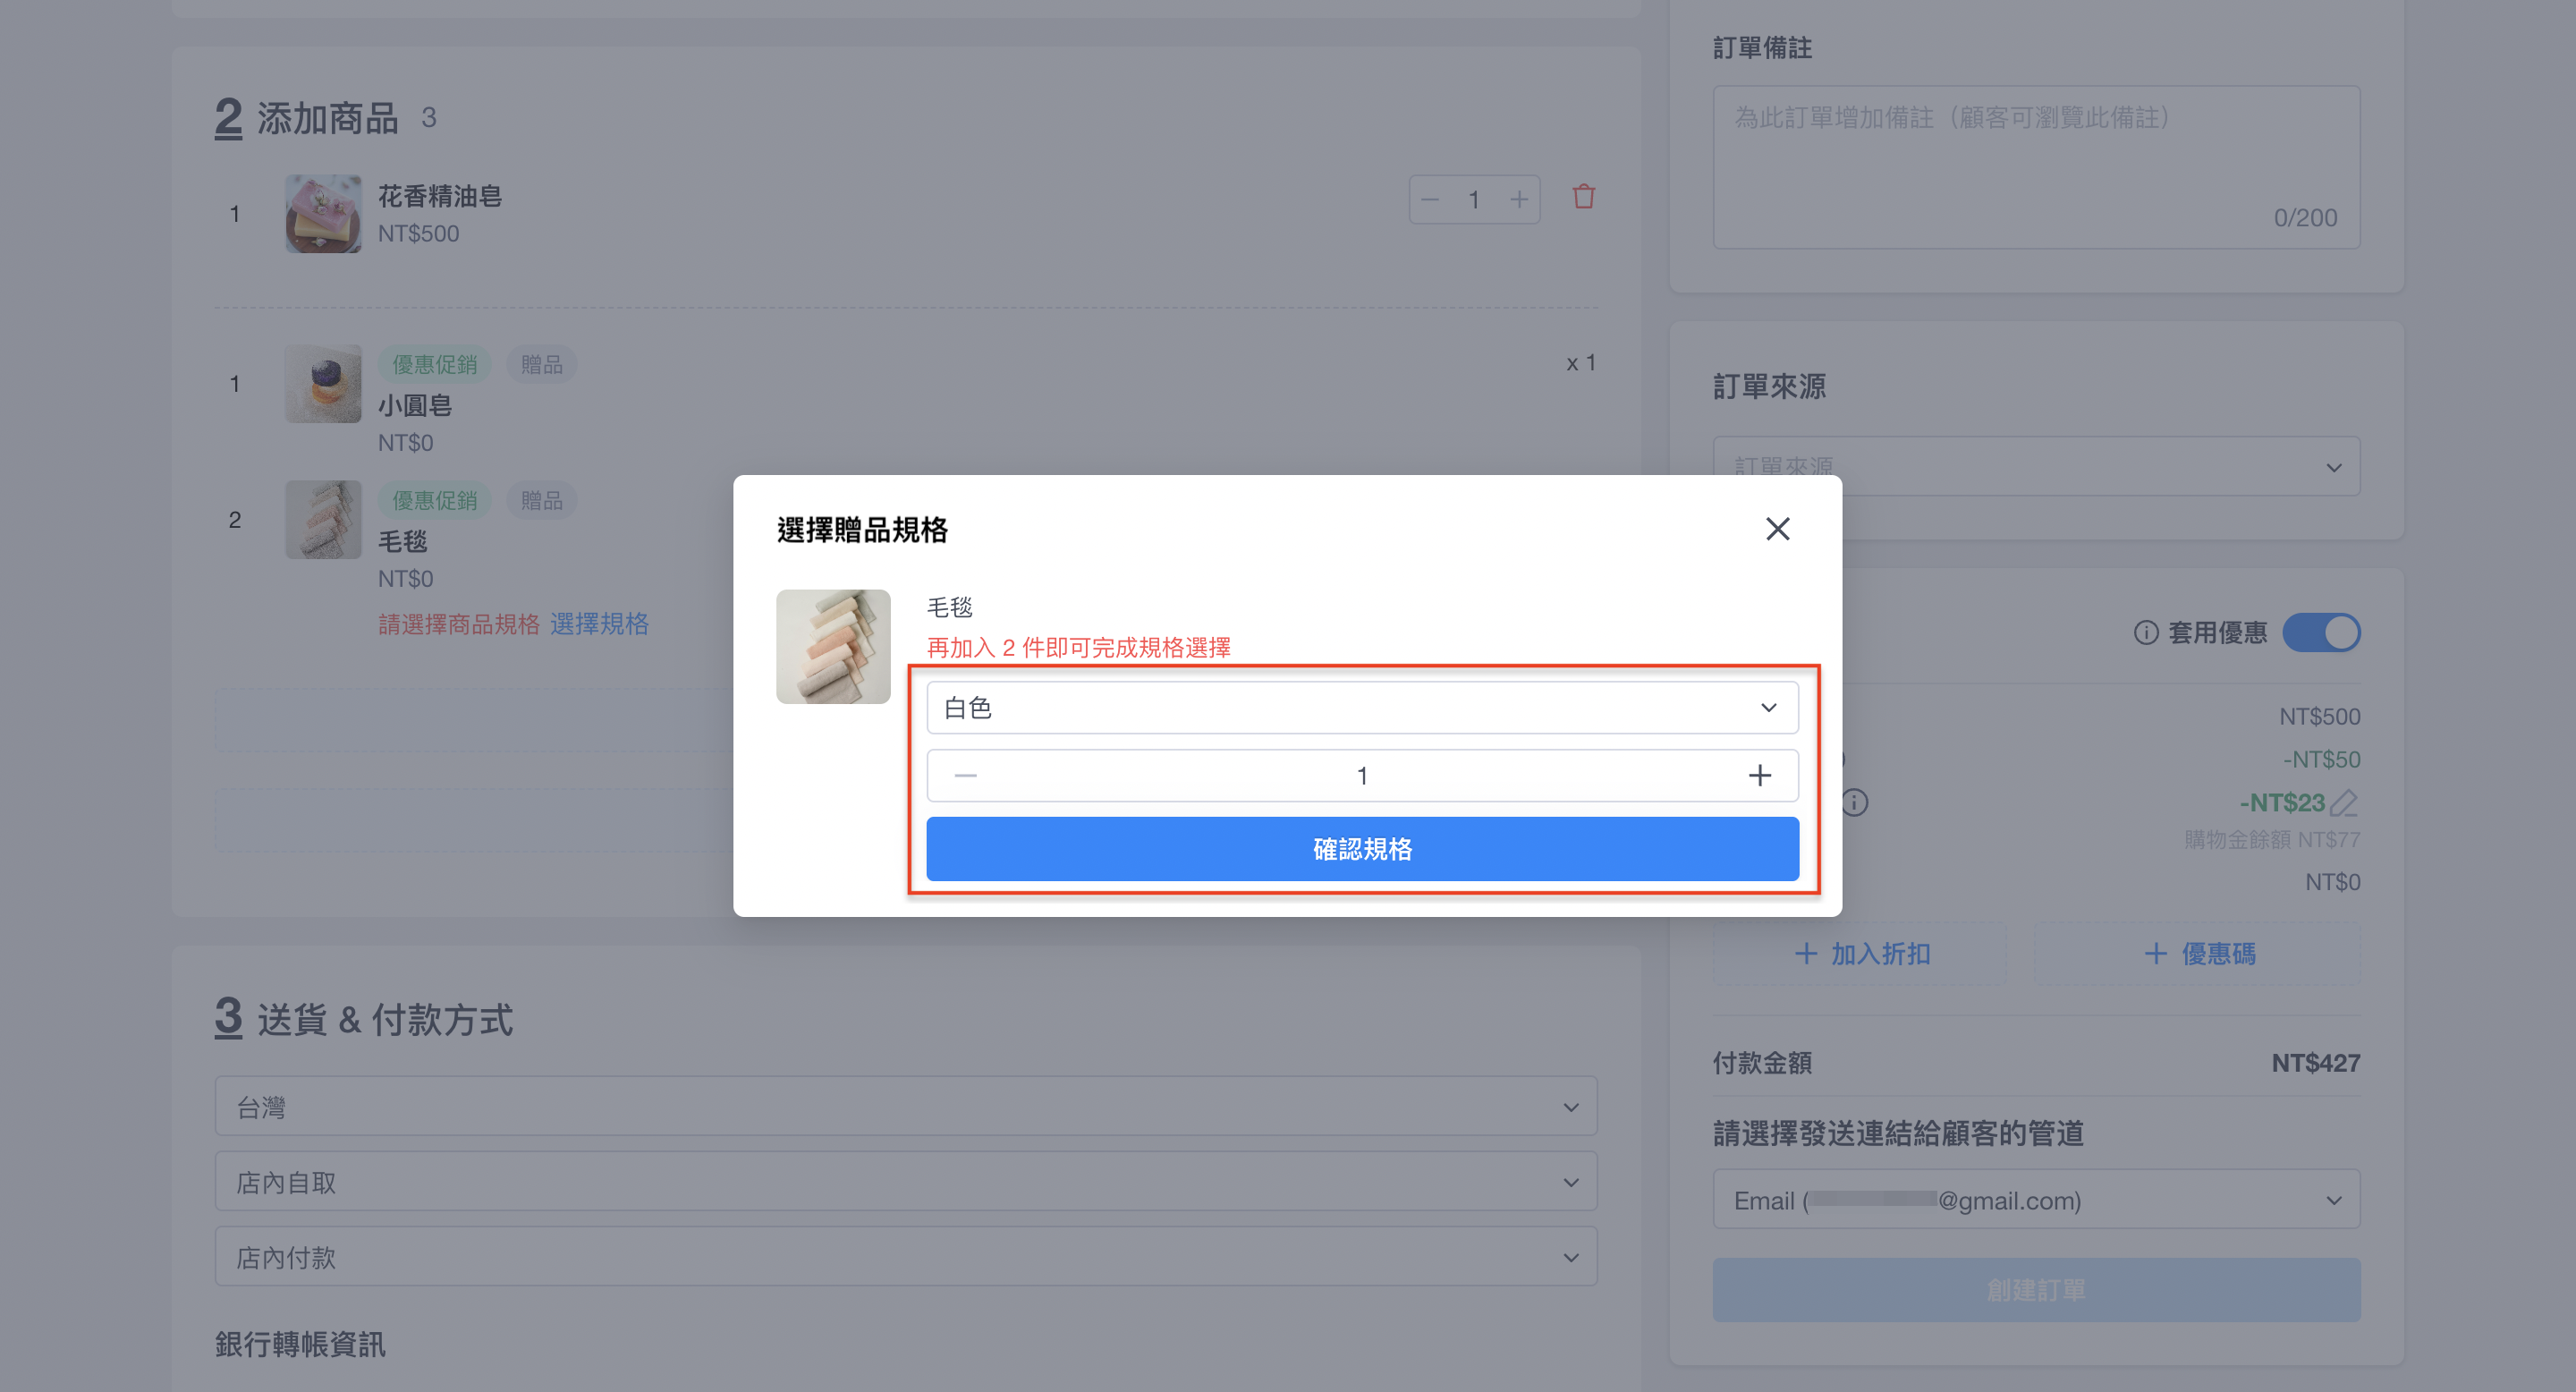Click the 確認規格 button

[x=1362, y=849]
